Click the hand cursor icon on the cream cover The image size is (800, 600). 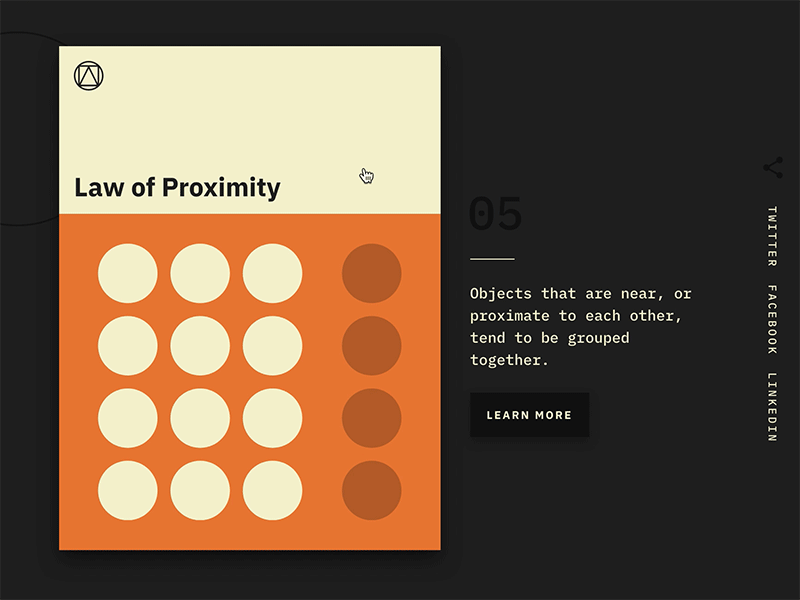(x=366, y=175)
